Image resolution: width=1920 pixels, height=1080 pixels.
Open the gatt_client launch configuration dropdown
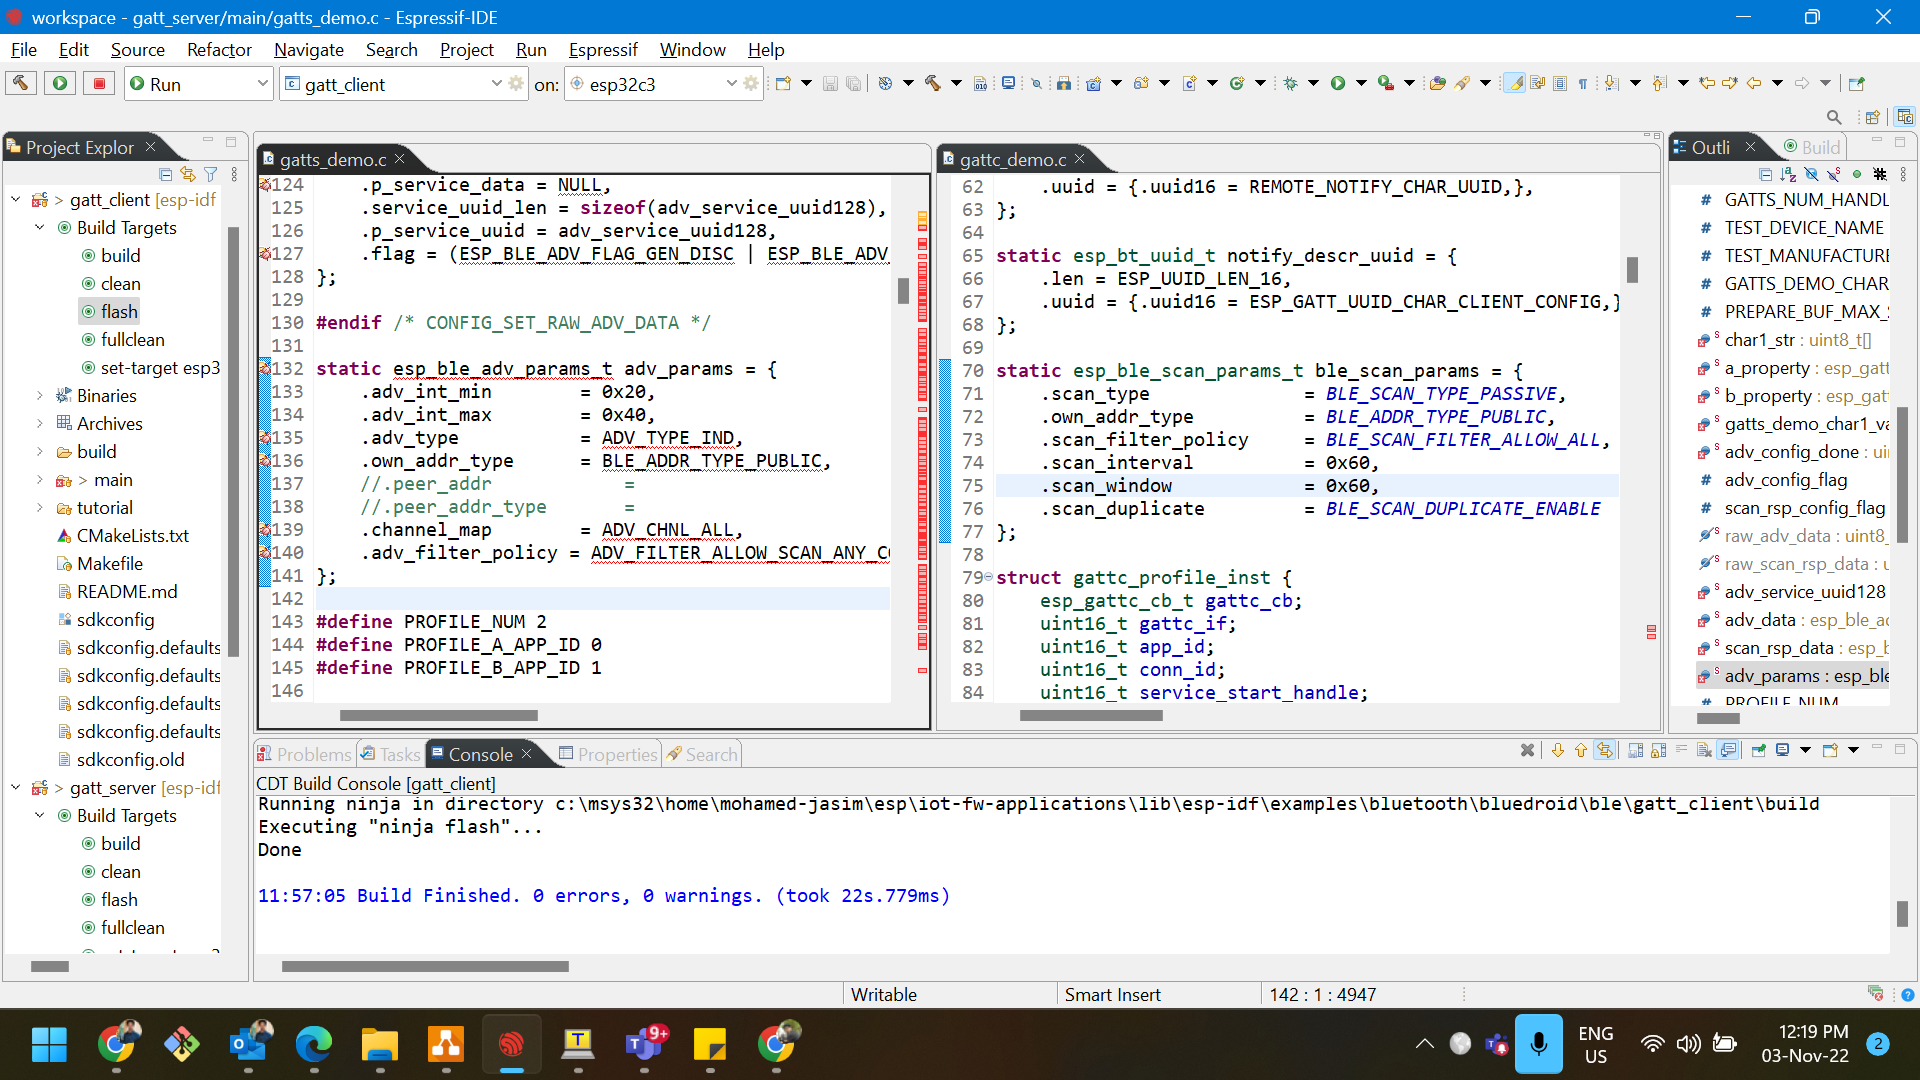pyautogui.click(x=496, y=84)
